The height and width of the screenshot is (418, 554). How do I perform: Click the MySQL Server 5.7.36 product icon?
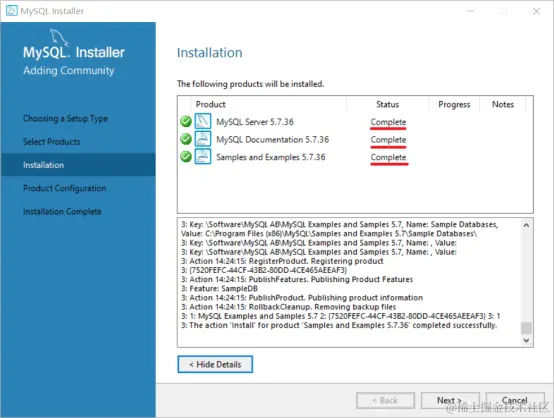(x=203, y=121)
